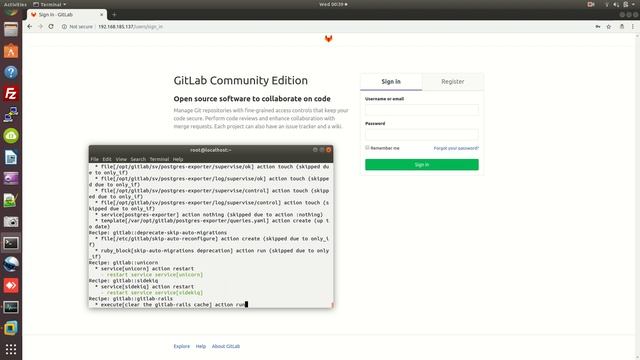This screenshot has height=360, width=640.
Task: Focus the Password field
Action: [x=422, y=134]
